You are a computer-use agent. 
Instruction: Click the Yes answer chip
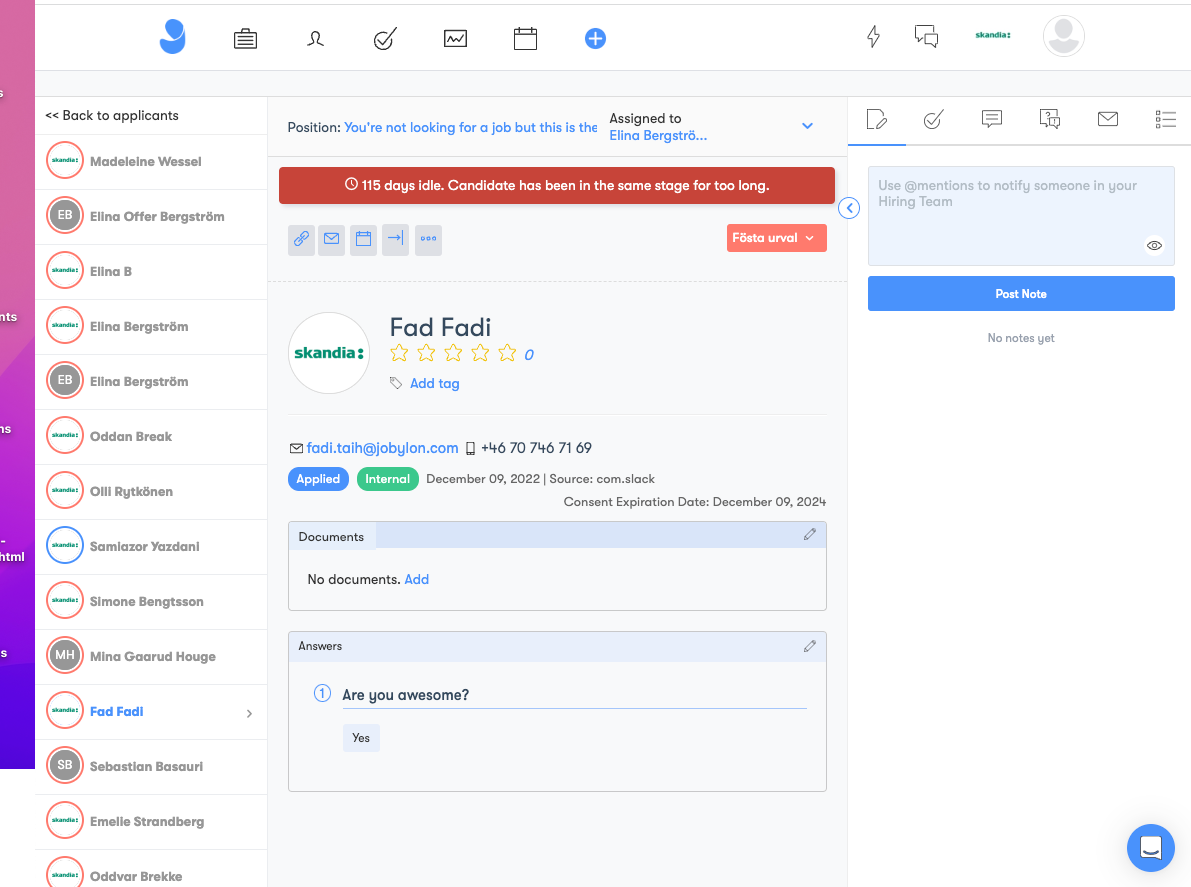click(361, 738)
